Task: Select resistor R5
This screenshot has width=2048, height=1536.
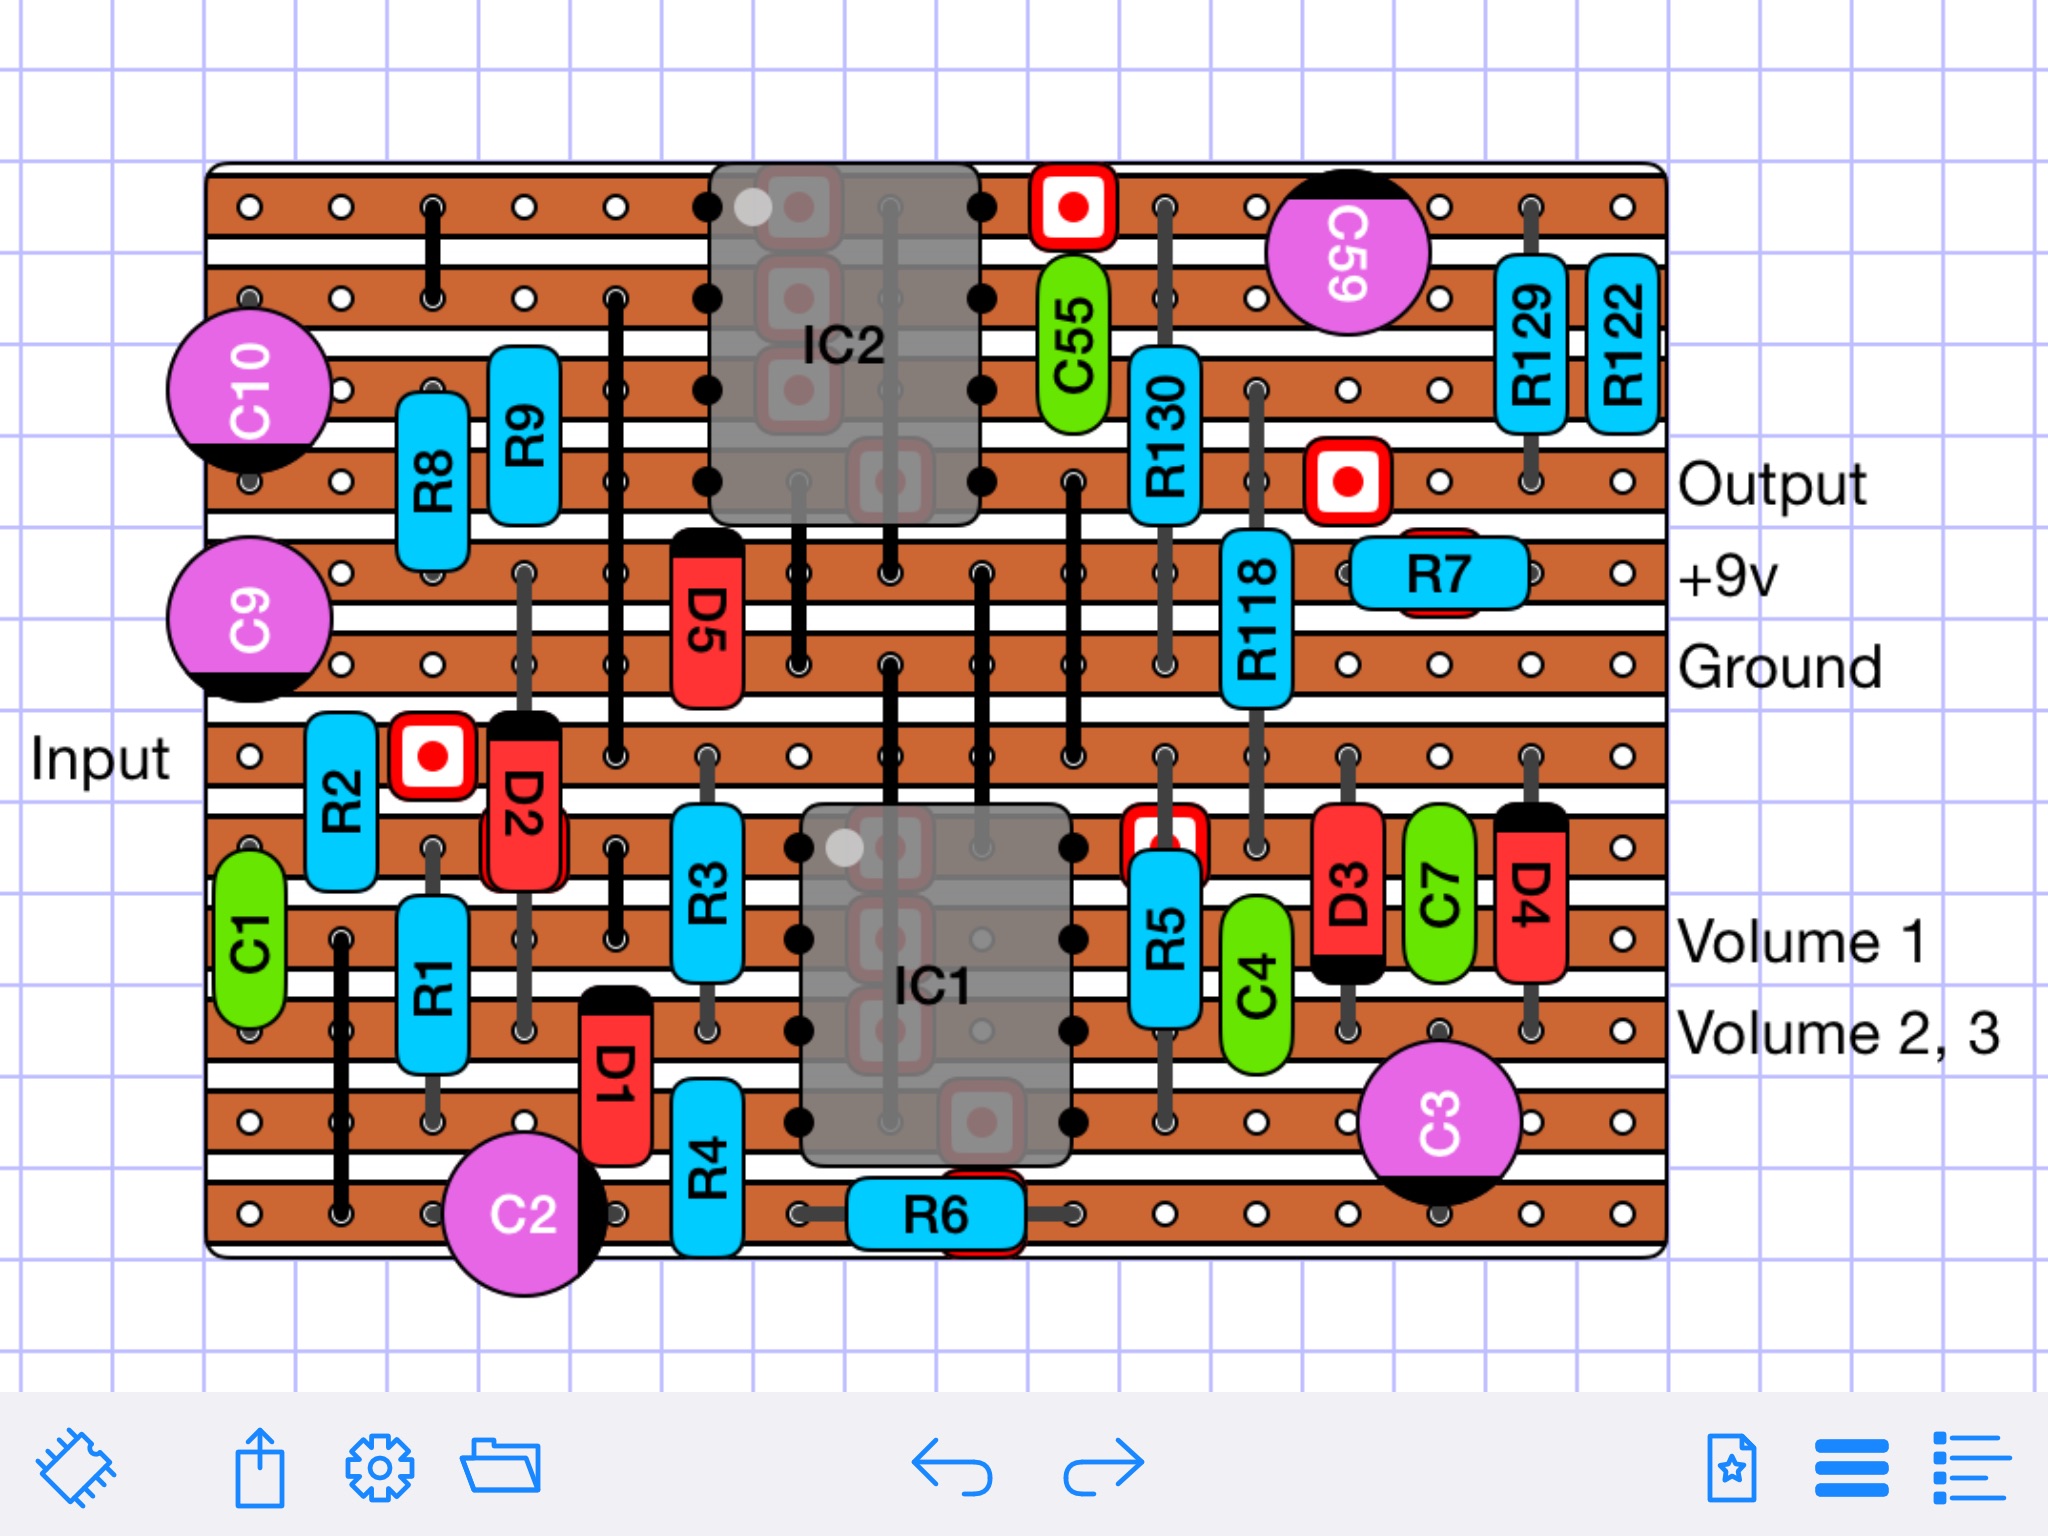Action: pos(1165,940)
